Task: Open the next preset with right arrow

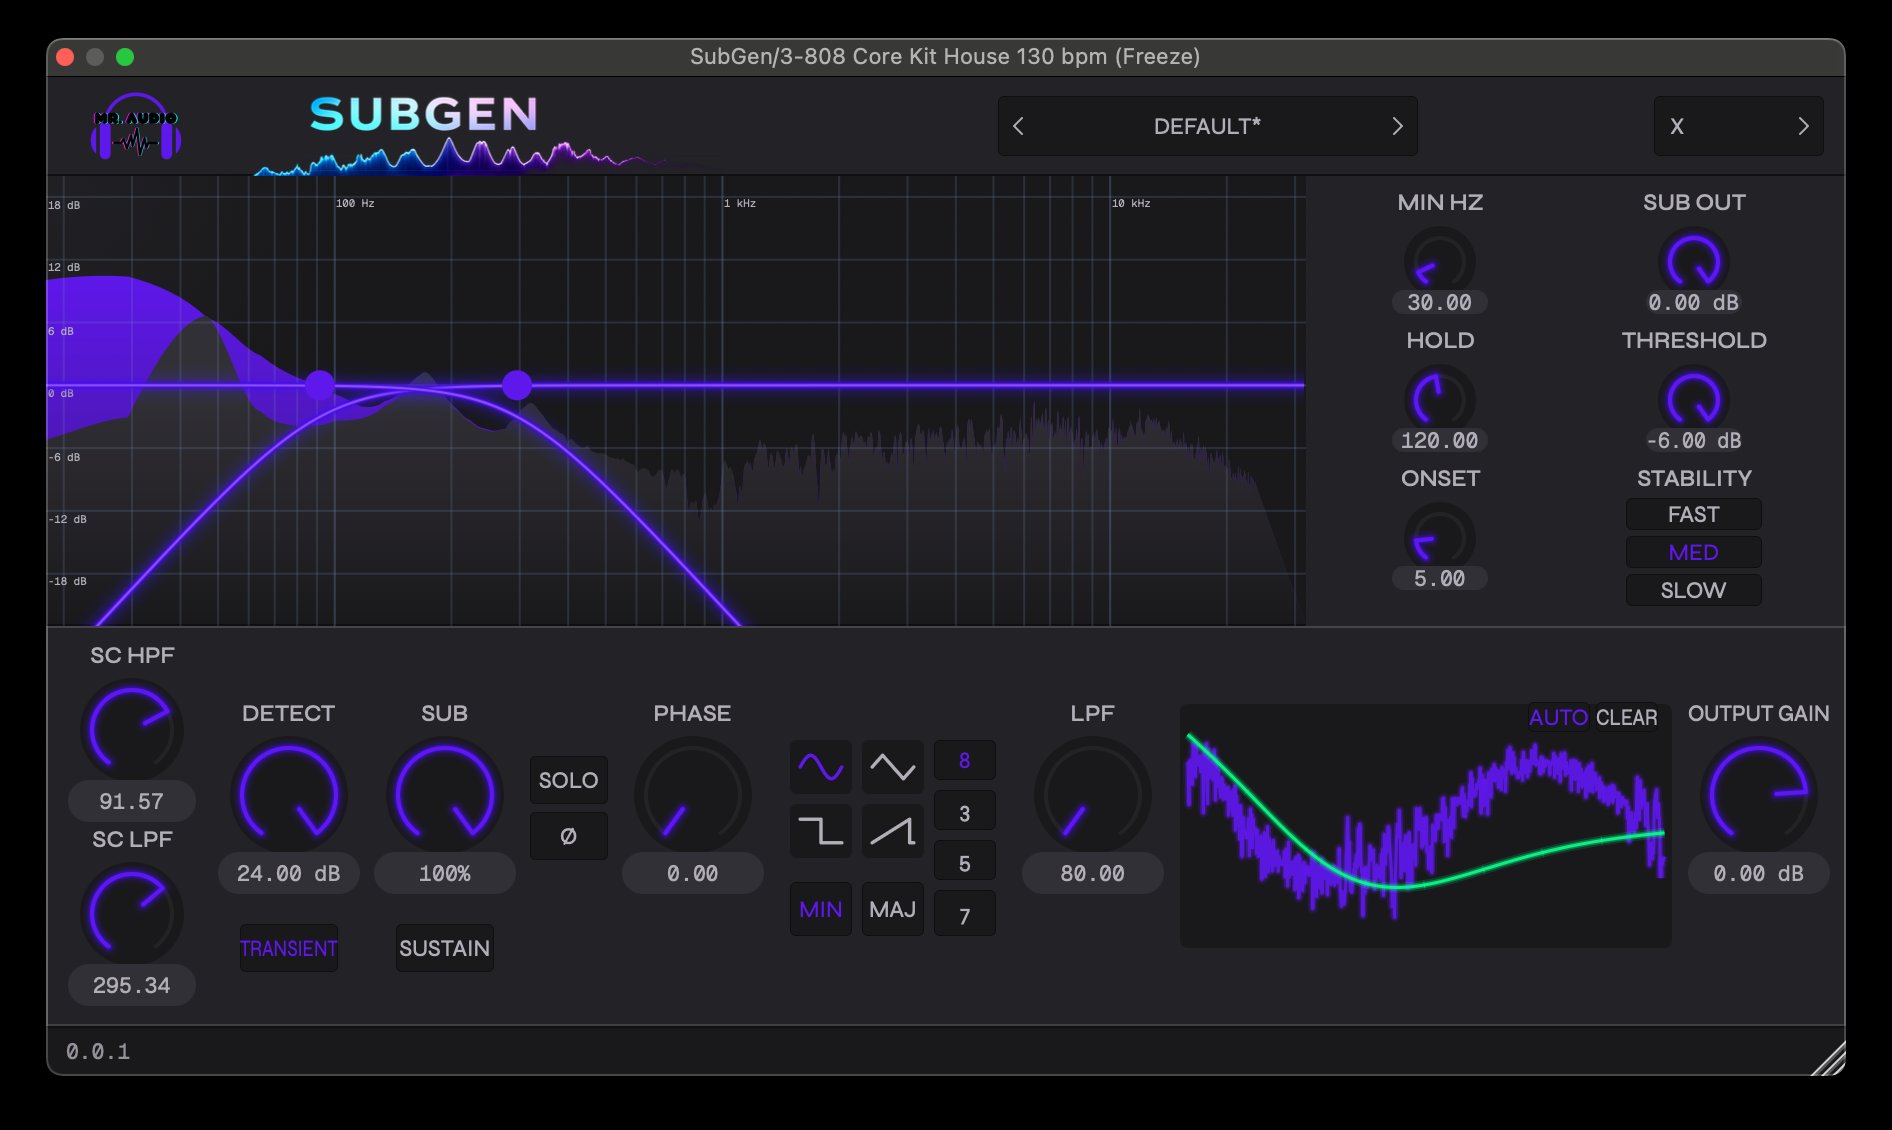Action: (x=1397, y=126)
